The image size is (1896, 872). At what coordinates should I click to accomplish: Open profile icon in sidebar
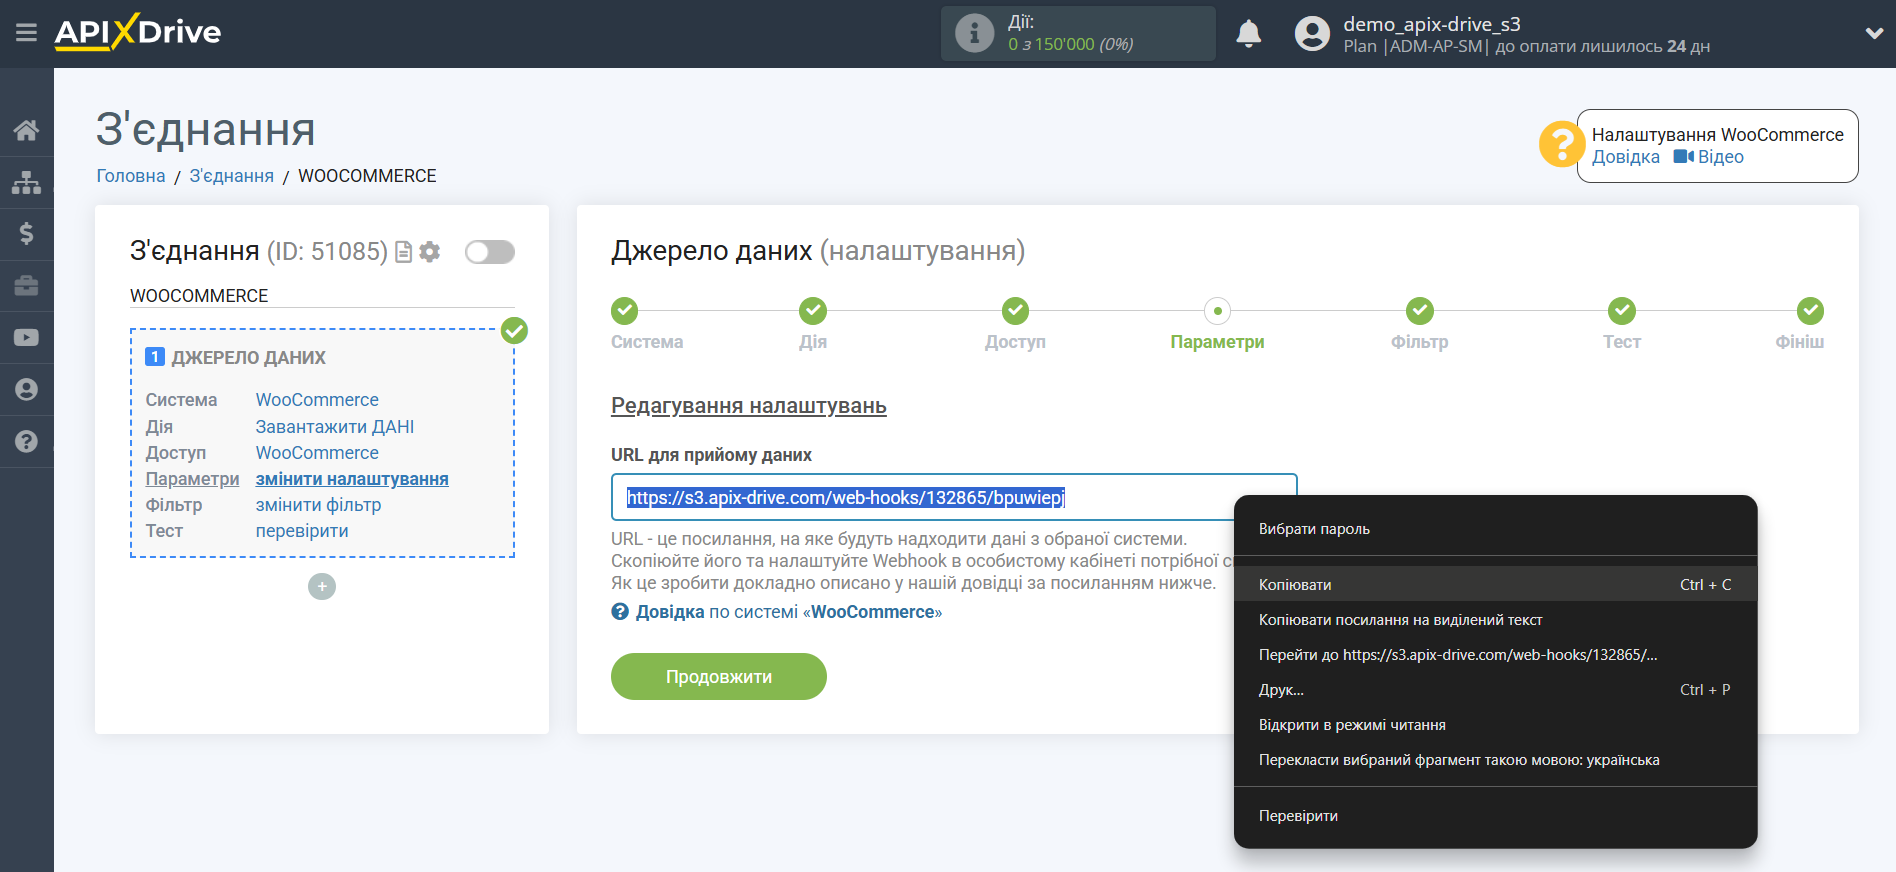(27, 390)
